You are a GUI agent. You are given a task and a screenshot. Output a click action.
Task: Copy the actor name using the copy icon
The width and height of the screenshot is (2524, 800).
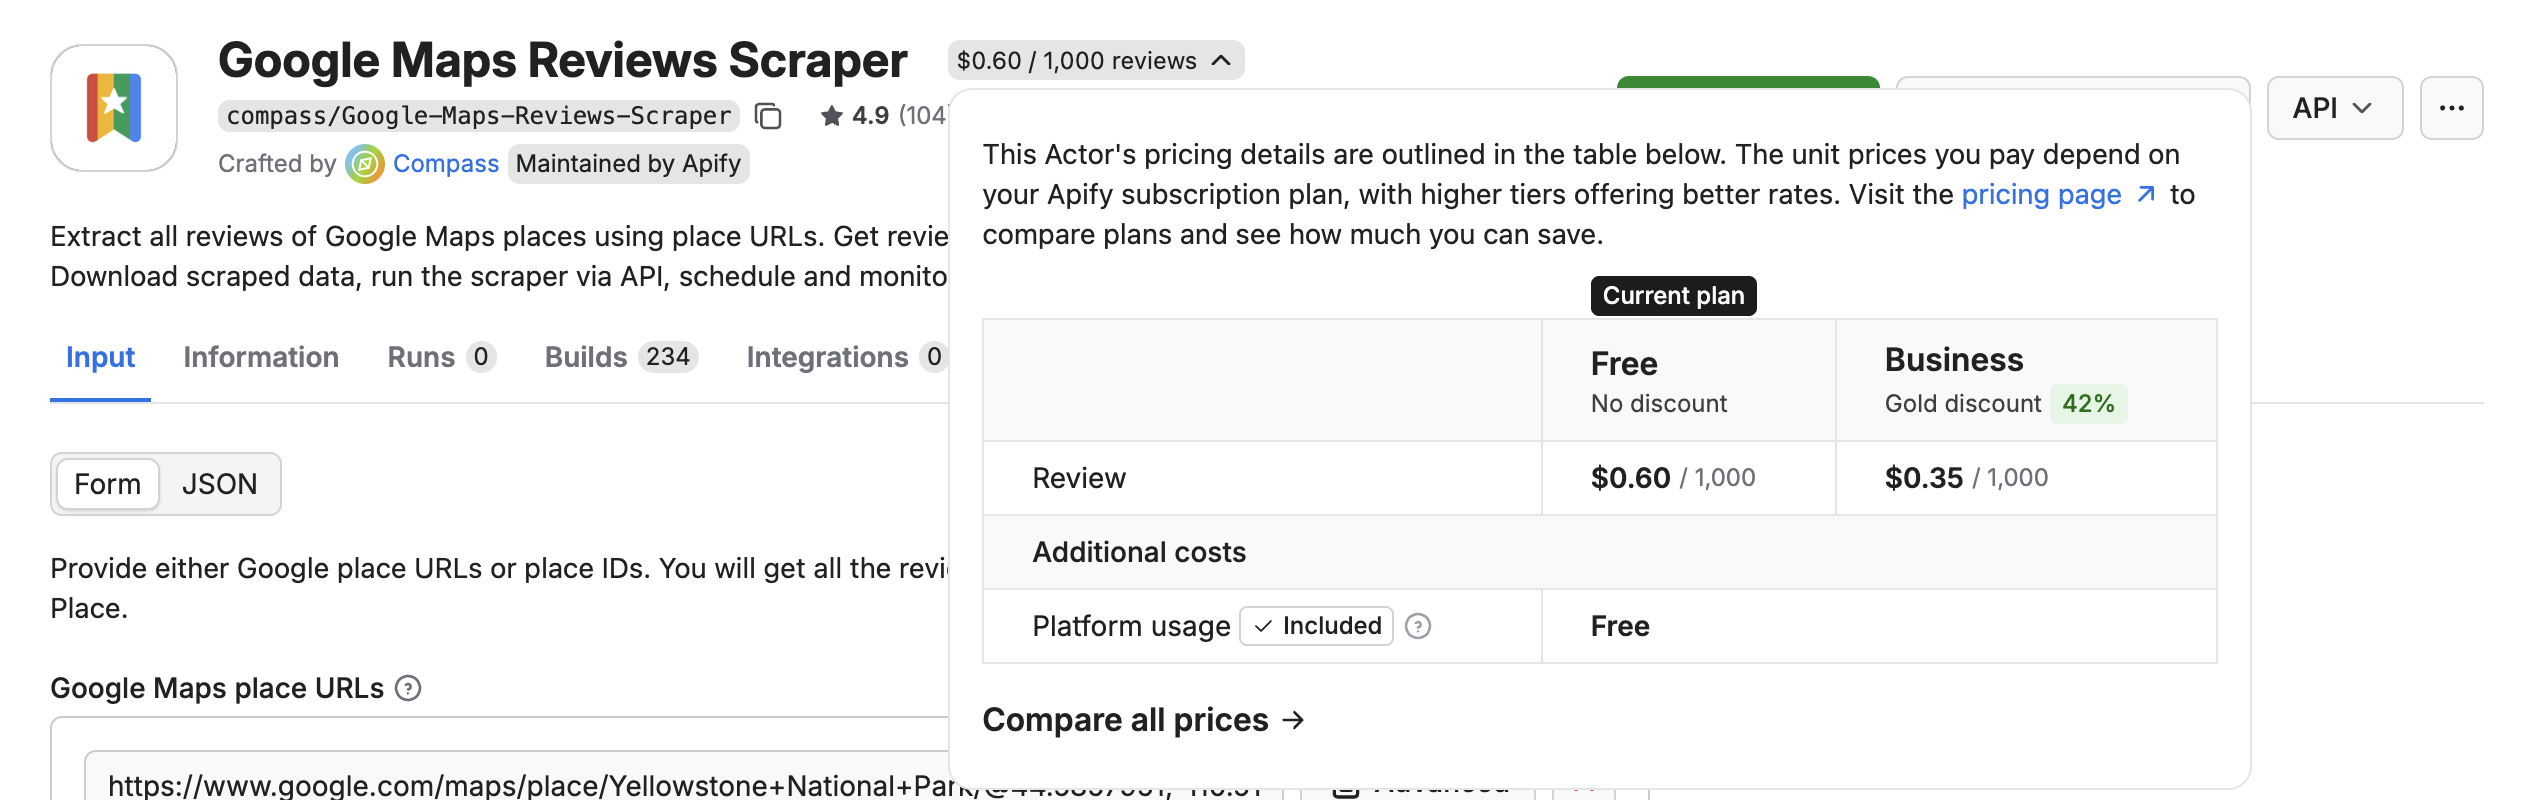pyautogui.click(x=766, y=115)
